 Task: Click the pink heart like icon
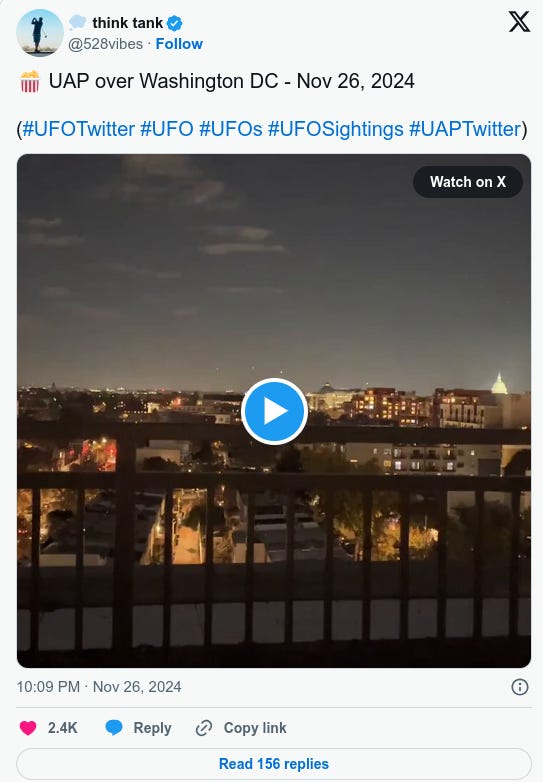point(28,728)
